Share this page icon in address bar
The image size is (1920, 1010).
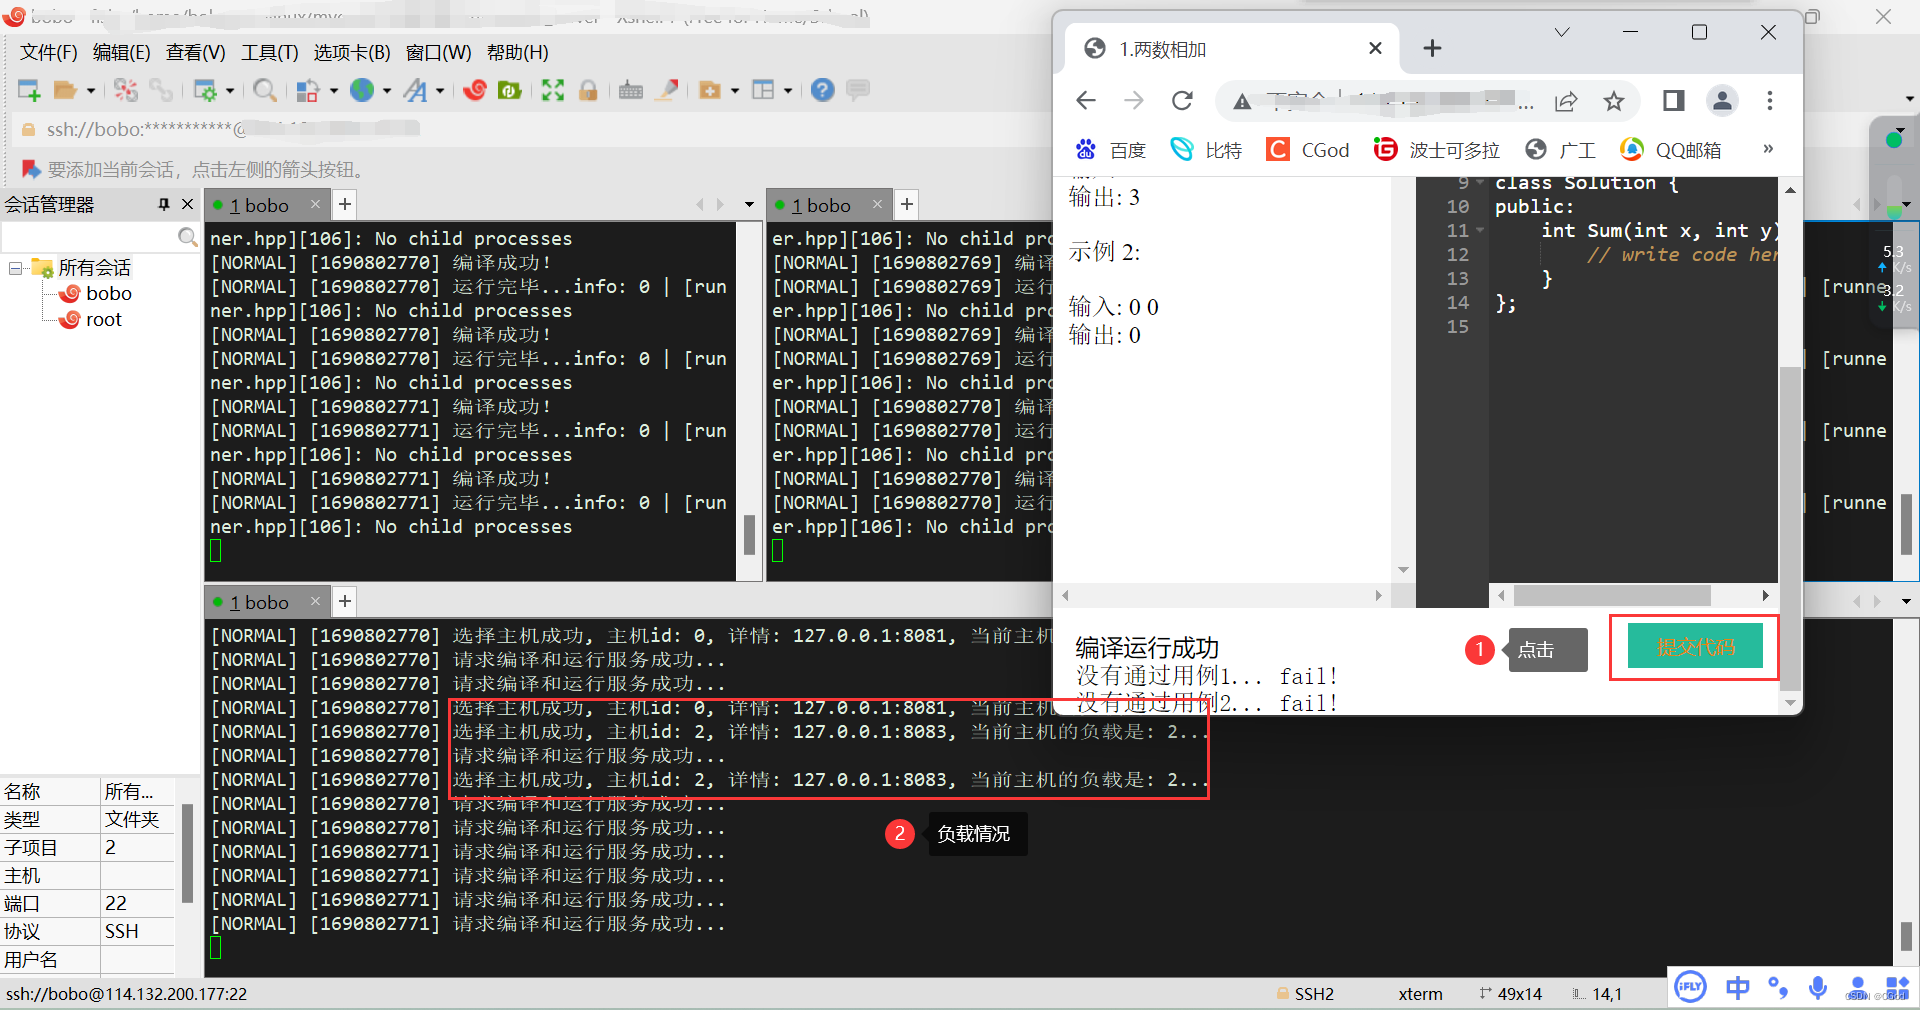click(x=1566, y=100)
